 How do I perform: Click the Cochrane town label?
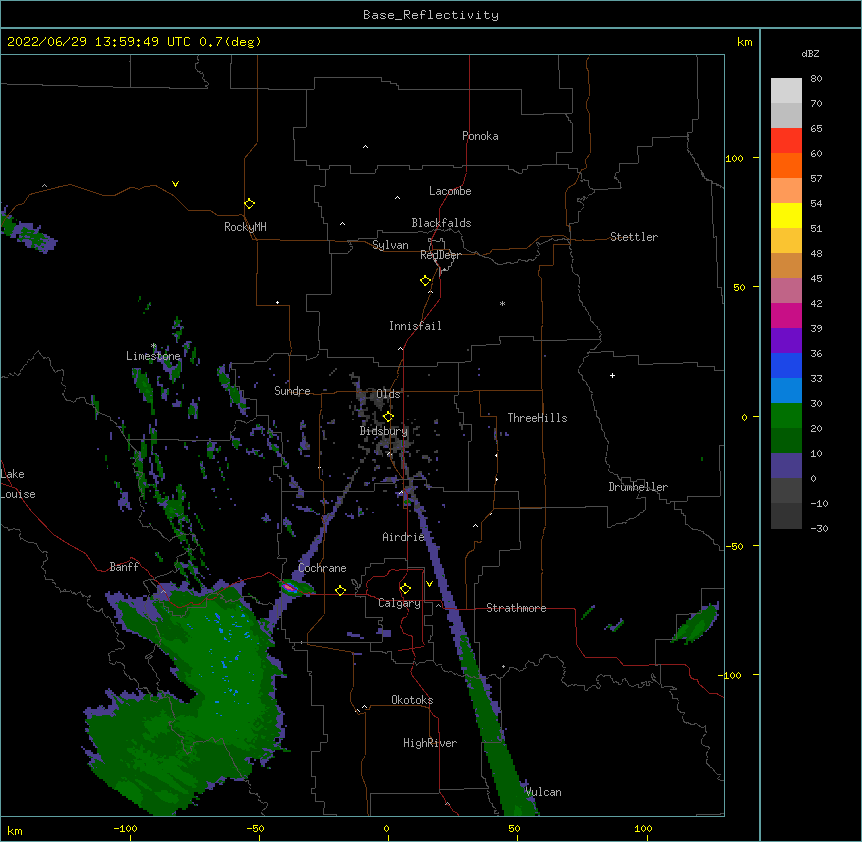pyautogui.click(x=322, y=568)
